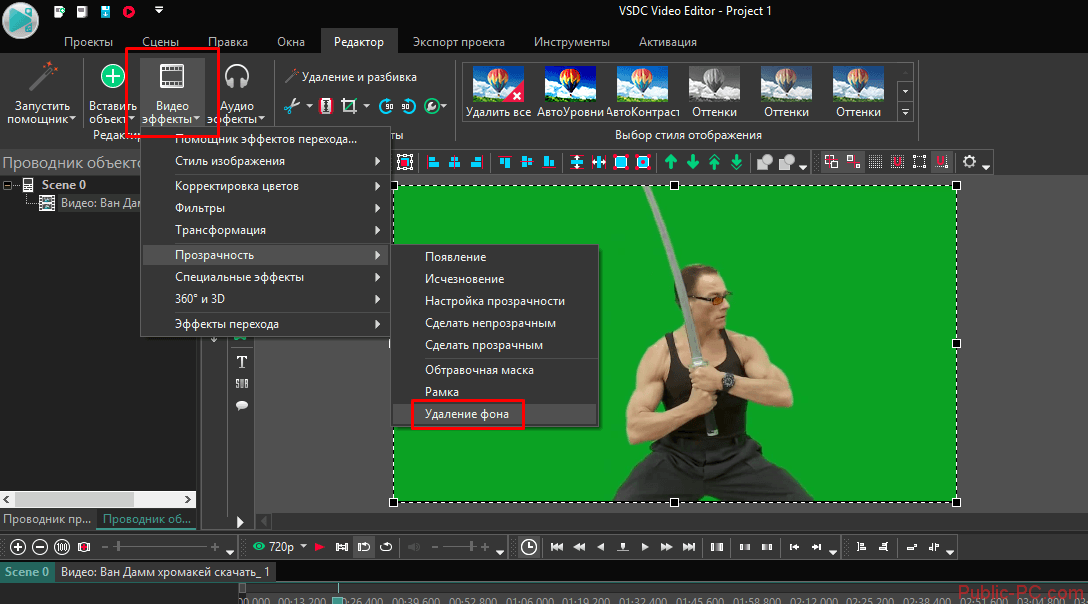Click the select all objects icon
Image resolution: width=1088 pixels, height=604 pixels.
(x=405, y=162)
